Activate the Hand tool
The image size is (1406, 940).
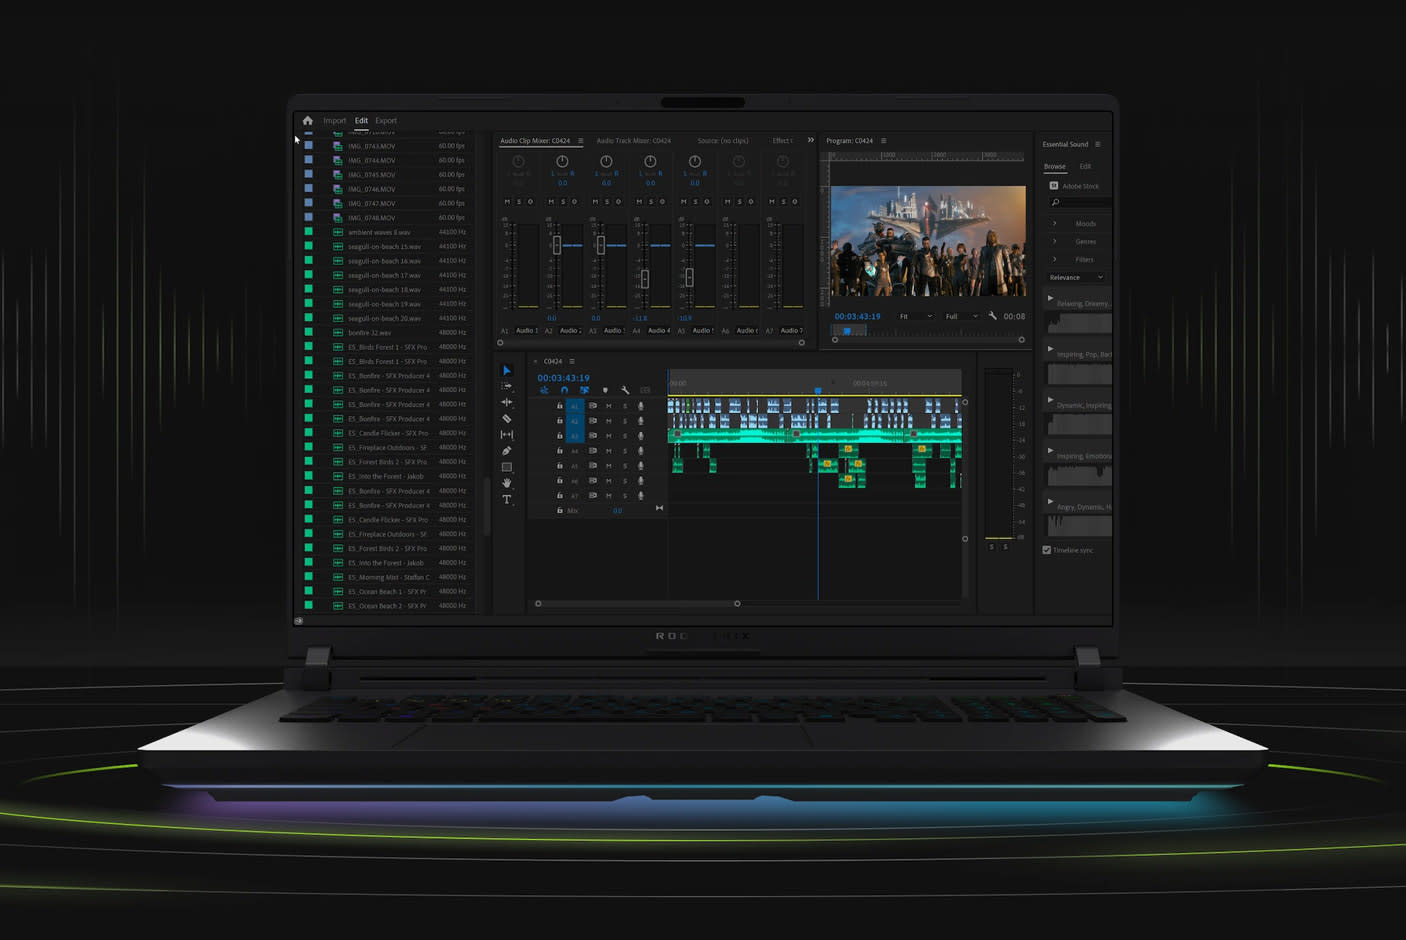(507, 483)
